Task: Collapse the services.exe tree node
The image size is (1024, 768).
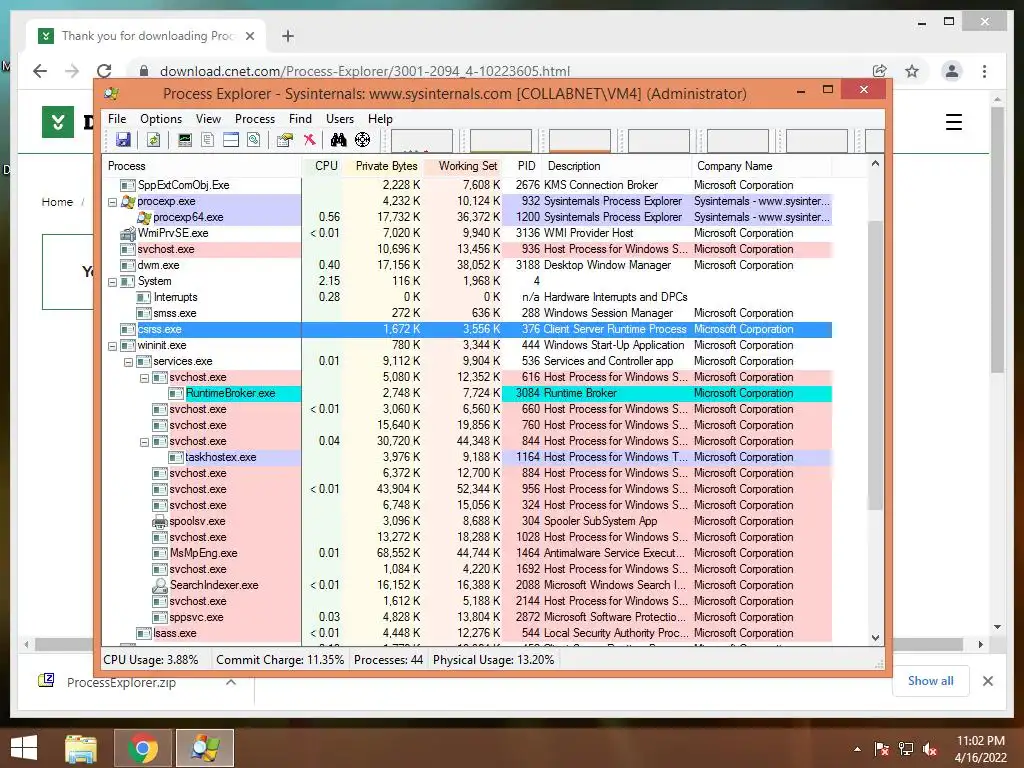Action: (129, 362)
